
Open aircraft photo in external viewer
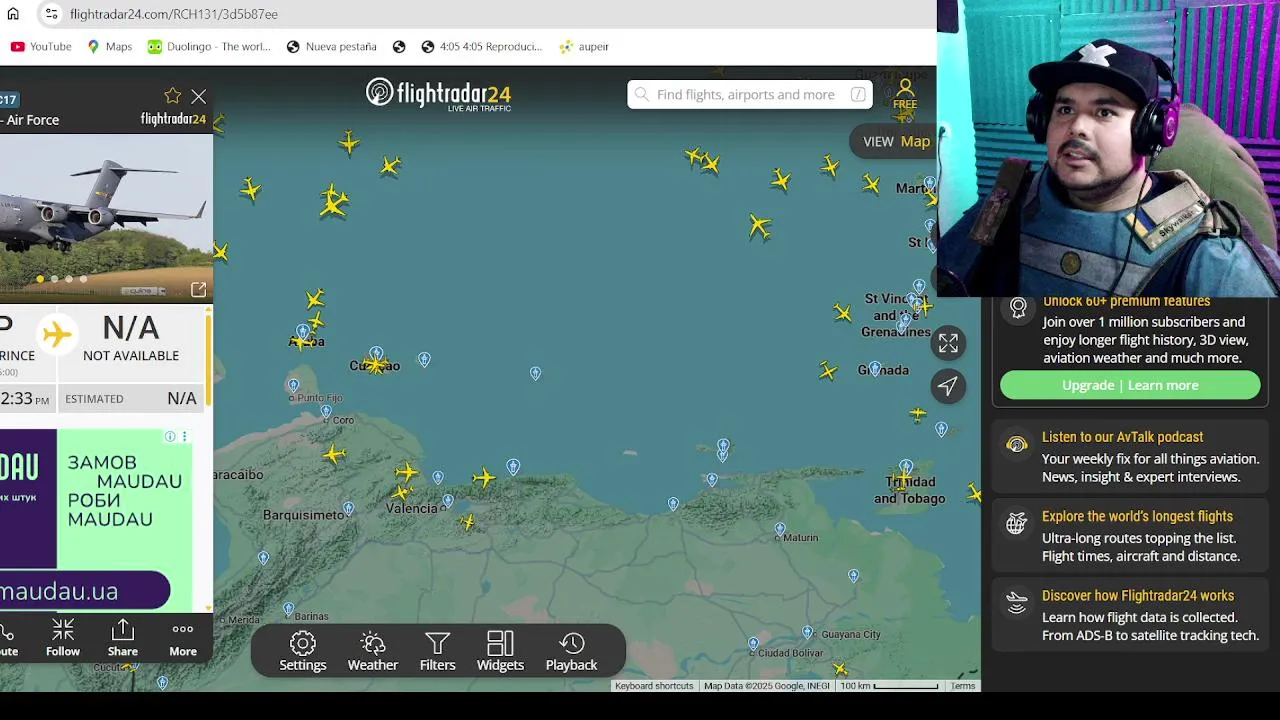198,290
